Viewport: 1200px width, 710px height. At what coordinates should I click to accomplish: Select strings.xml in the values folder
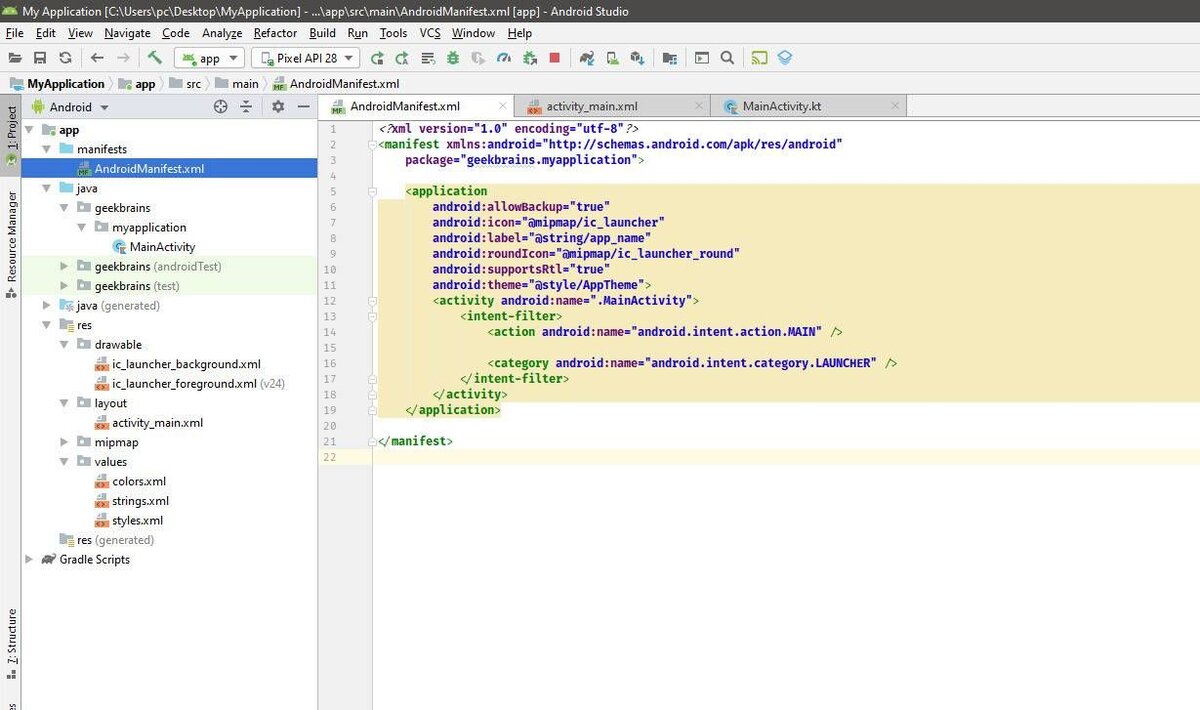point(140,501)
